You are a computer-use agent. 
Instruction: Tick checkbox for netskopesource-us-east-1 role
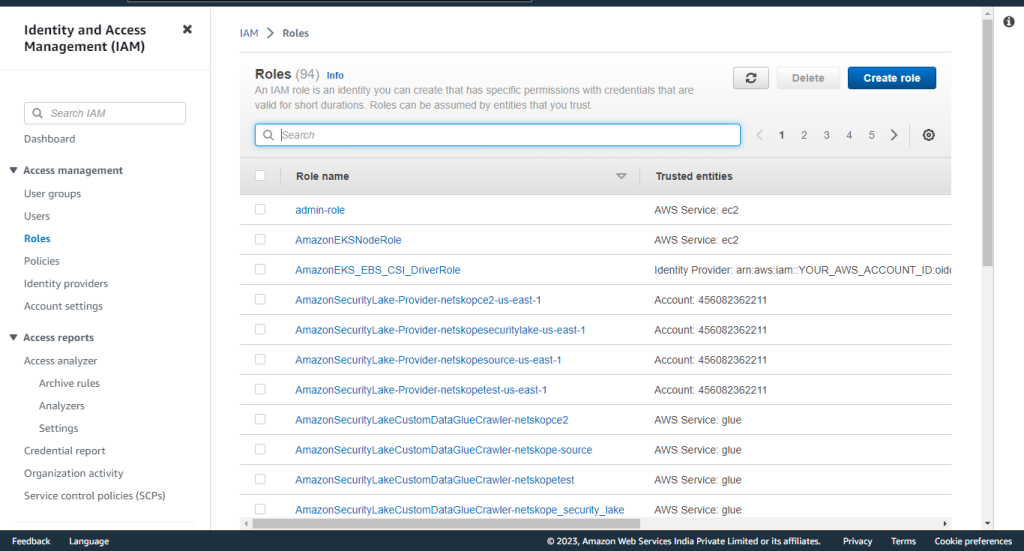[x=261, y=360]
